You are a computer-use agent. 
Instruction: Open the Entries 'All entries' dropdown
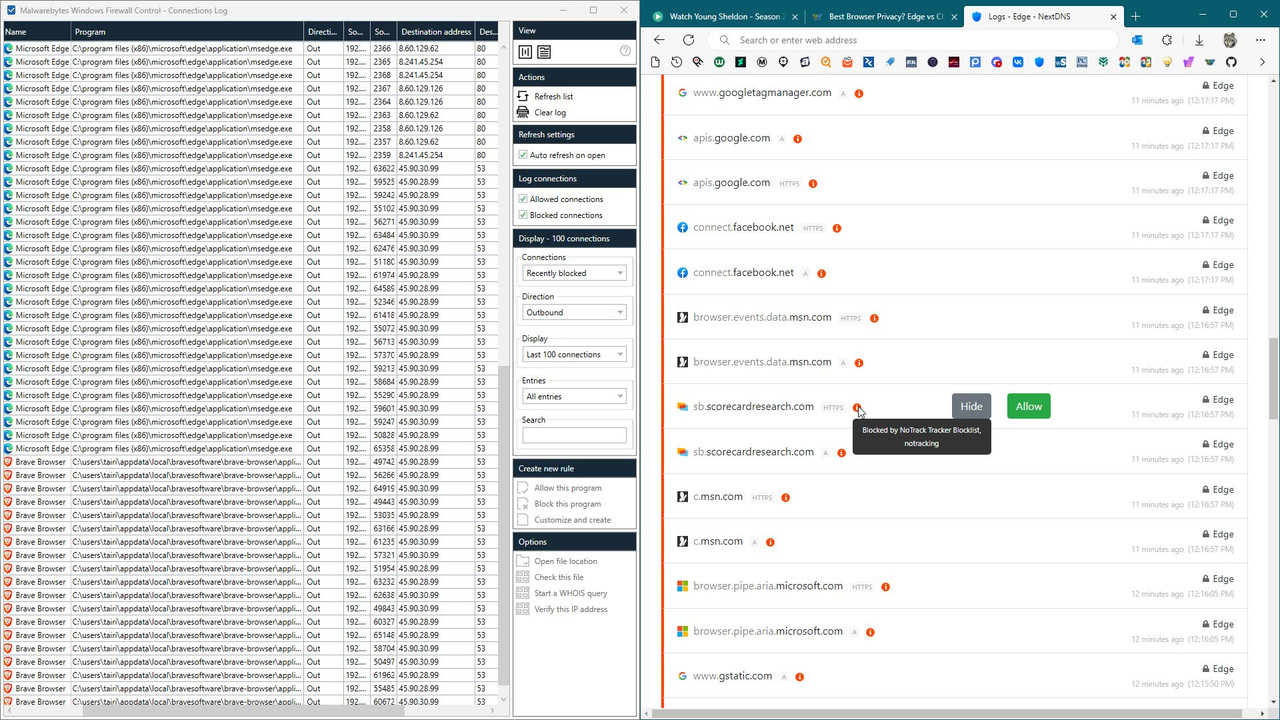tap(574, 397)
